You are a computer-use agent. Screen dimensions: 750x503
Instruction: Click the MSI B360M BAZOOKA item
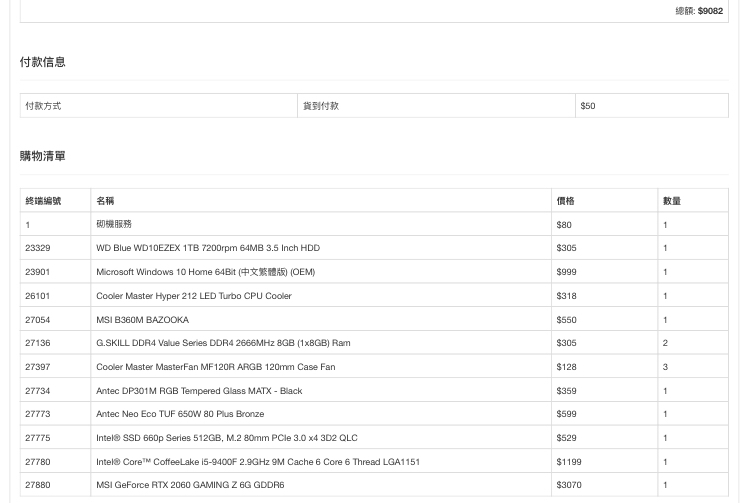[143, 319]
